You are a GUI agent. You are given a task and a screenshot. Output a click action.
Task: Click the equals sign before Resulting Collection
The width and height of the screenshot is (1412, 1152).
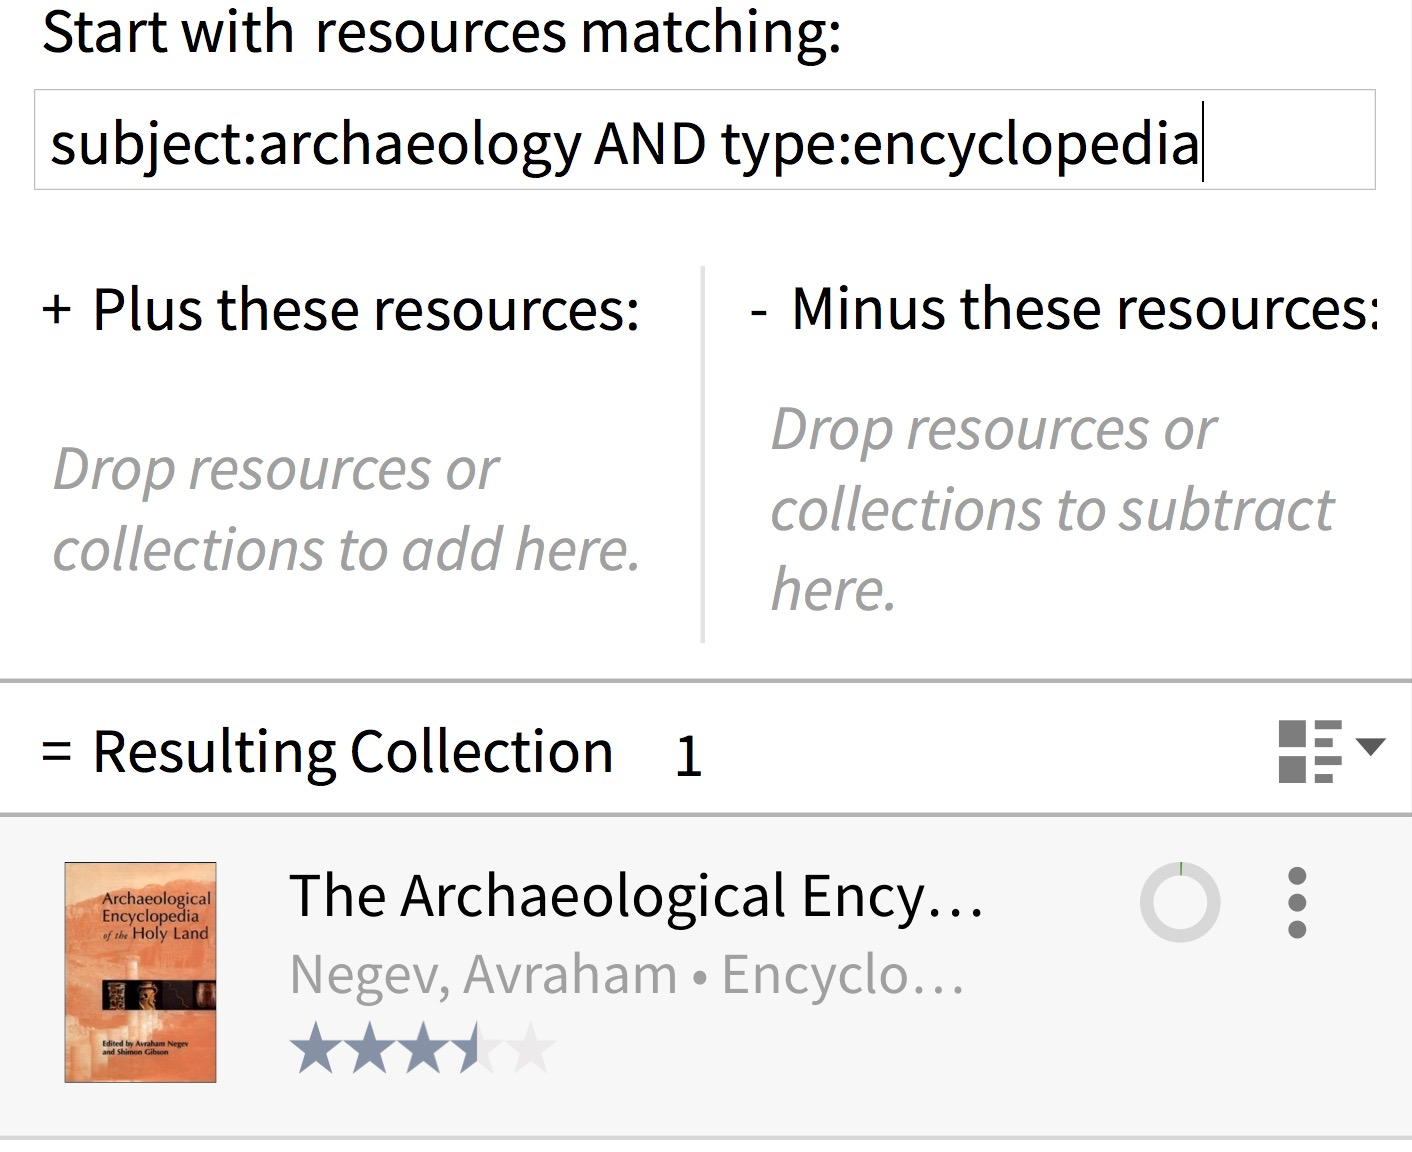pyautogui.click(x=57, y=752)
